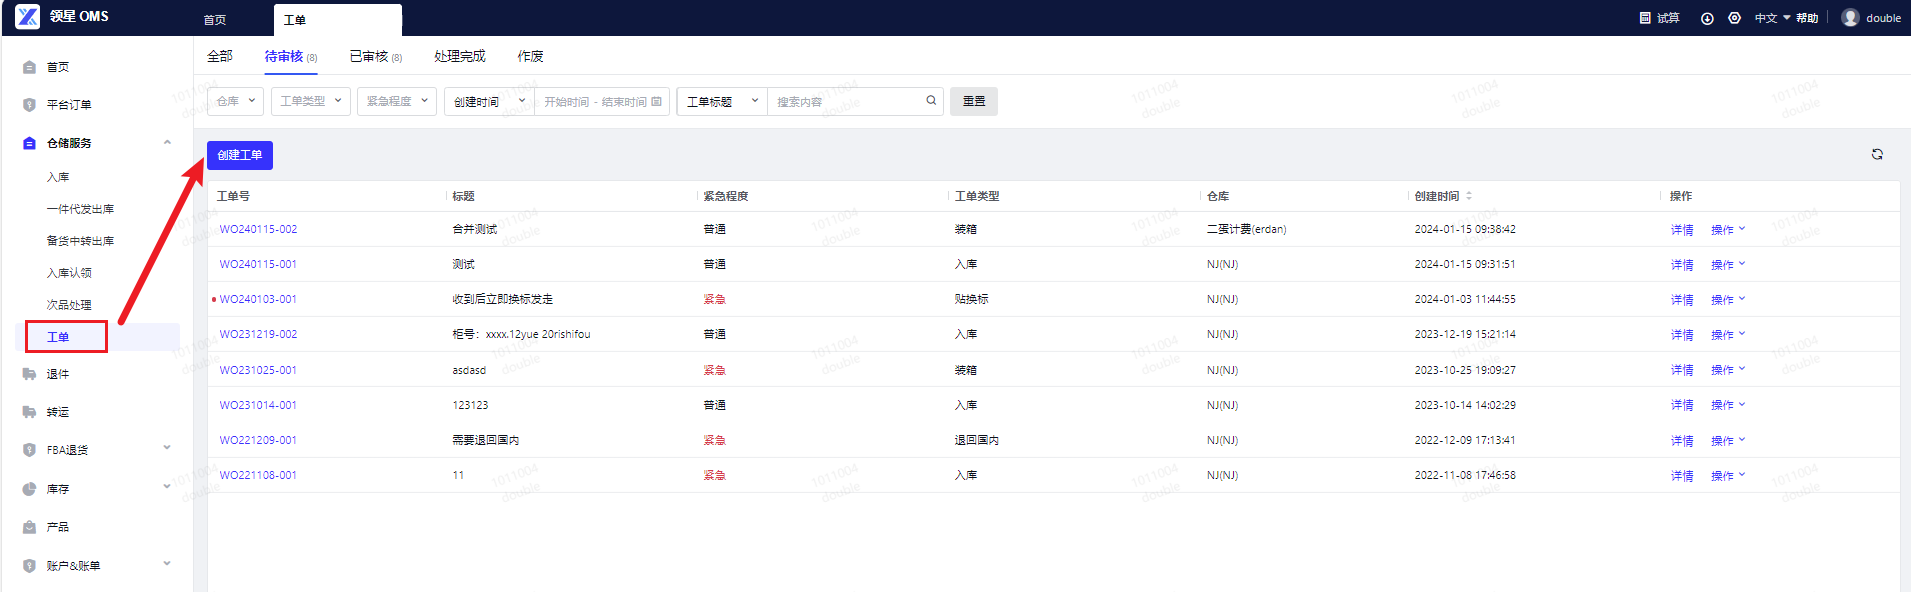Open the download center icon
1911x592 pixels.
click(1707, 18)
